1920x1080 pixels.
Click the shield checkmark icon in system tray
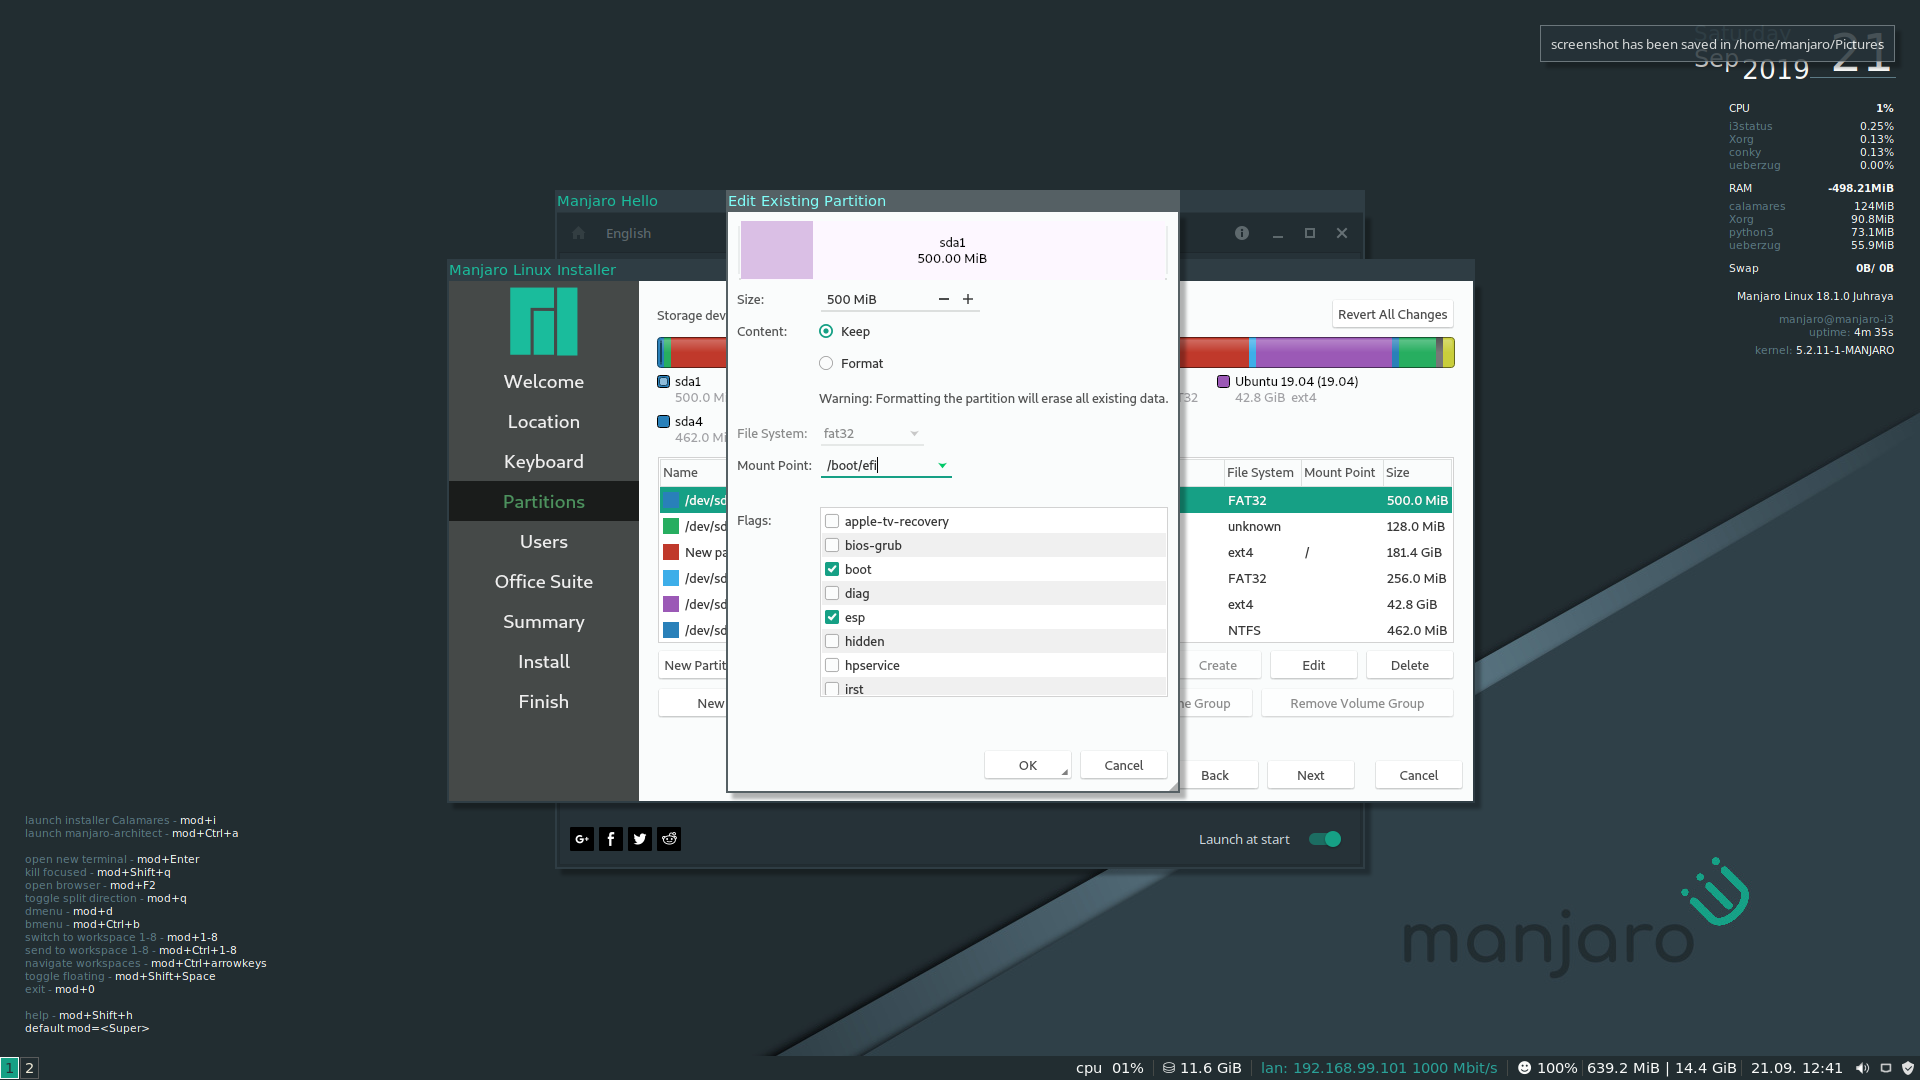pos(1906,1067)
